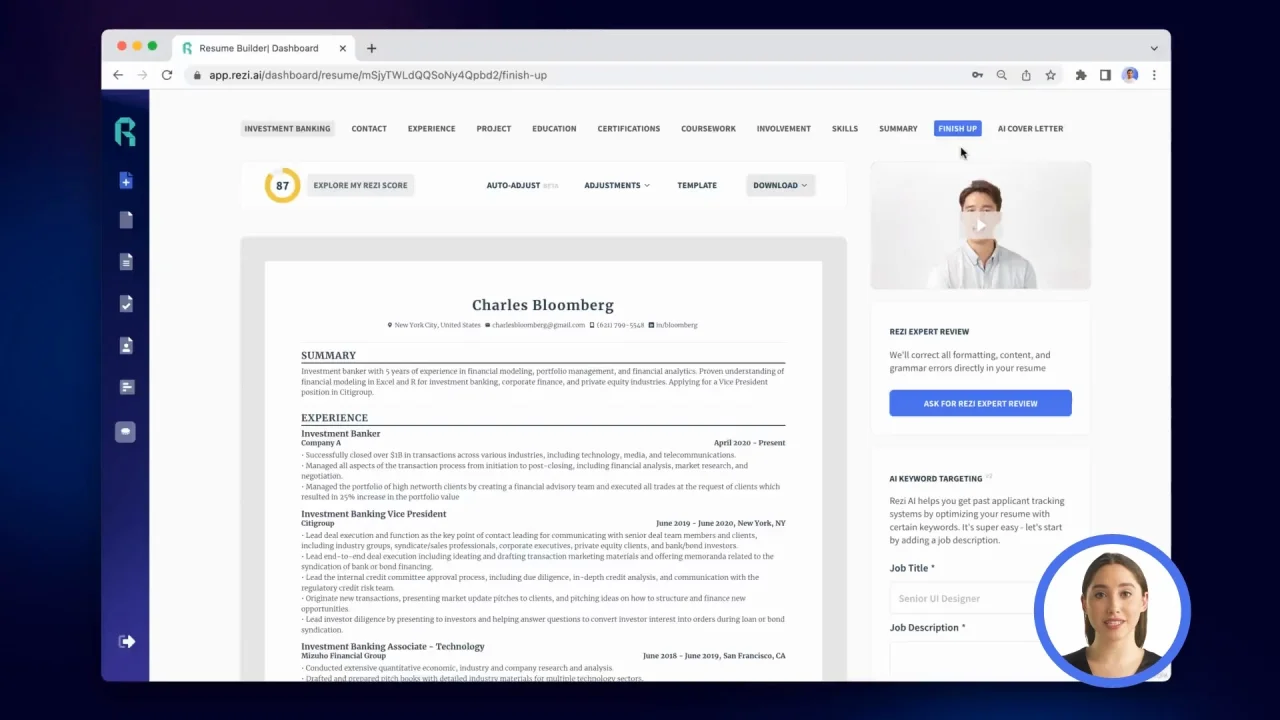Click the name Charles Bloomberg on resume
Screen dimensions: 1280x720
543,305
